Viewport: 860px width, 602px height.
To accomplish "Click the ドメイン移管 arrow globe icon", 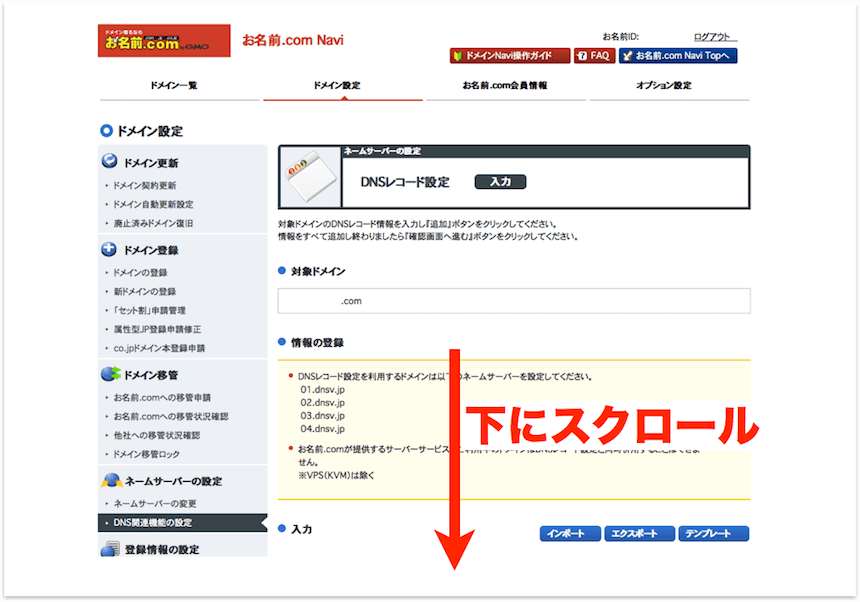I will (x=111, y=374).
